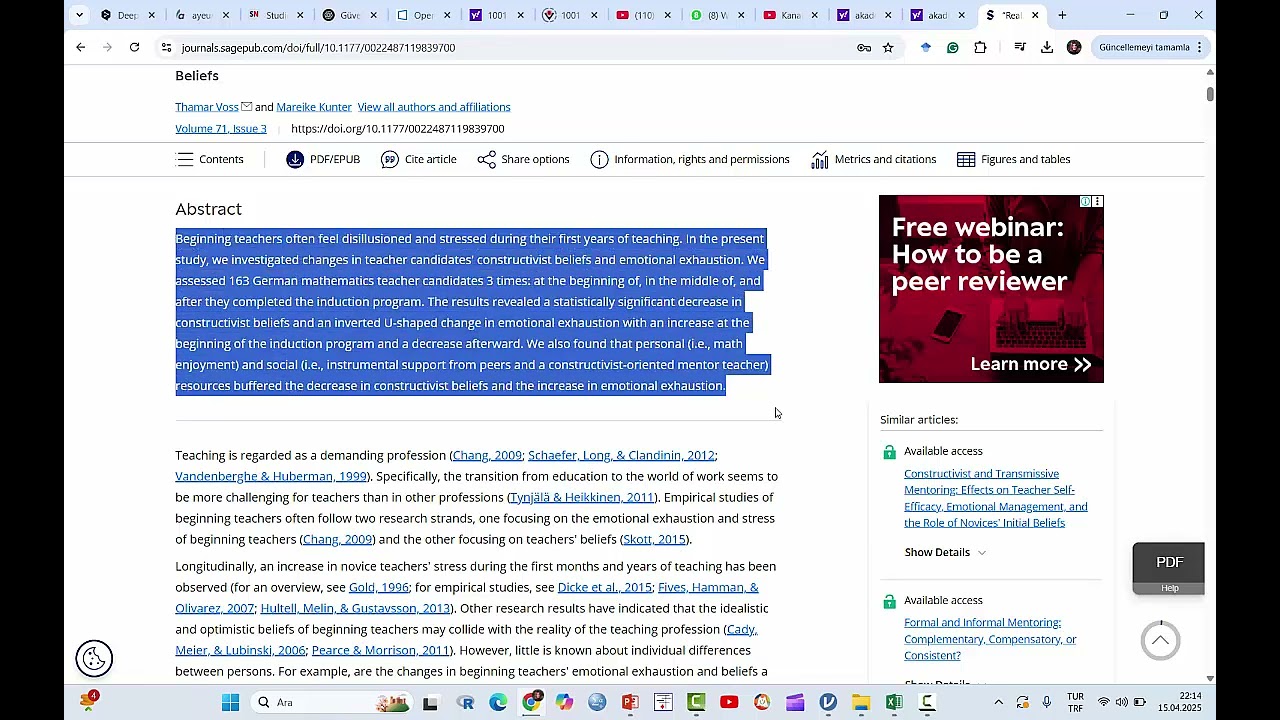The width and height of the screenshot is (1280, 720).
Task: Close the webinar advertisement
Action: (x=1097, y=202)
